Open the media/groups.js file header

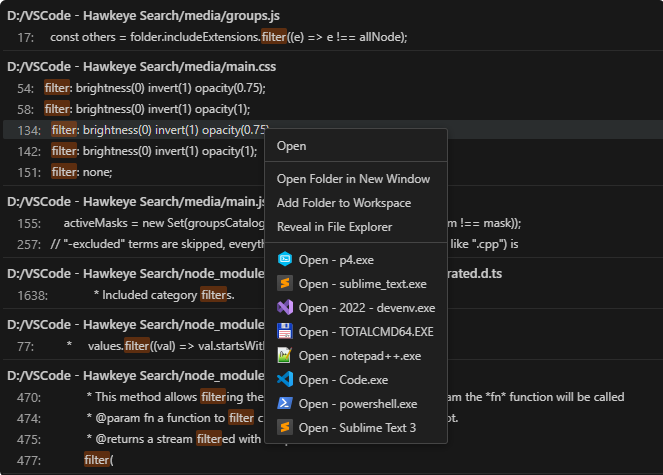coord(143,16)
